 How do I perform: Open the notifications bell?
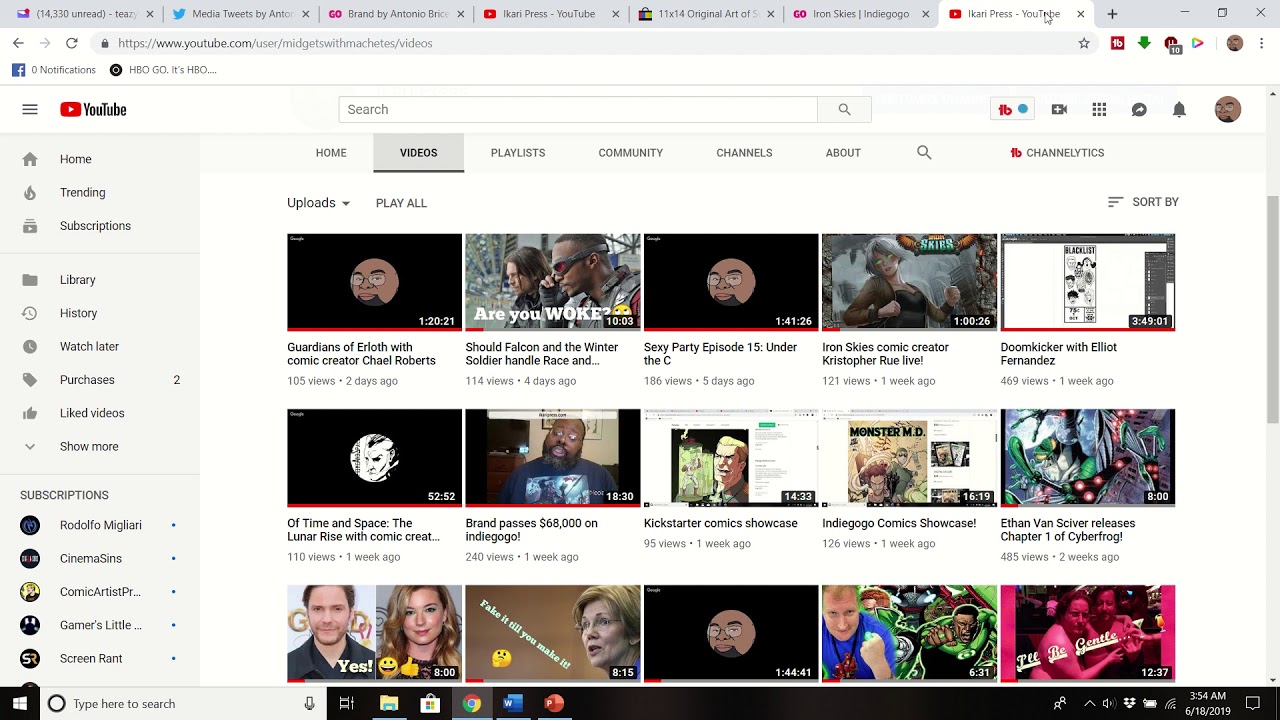[x=1179, y=110]
